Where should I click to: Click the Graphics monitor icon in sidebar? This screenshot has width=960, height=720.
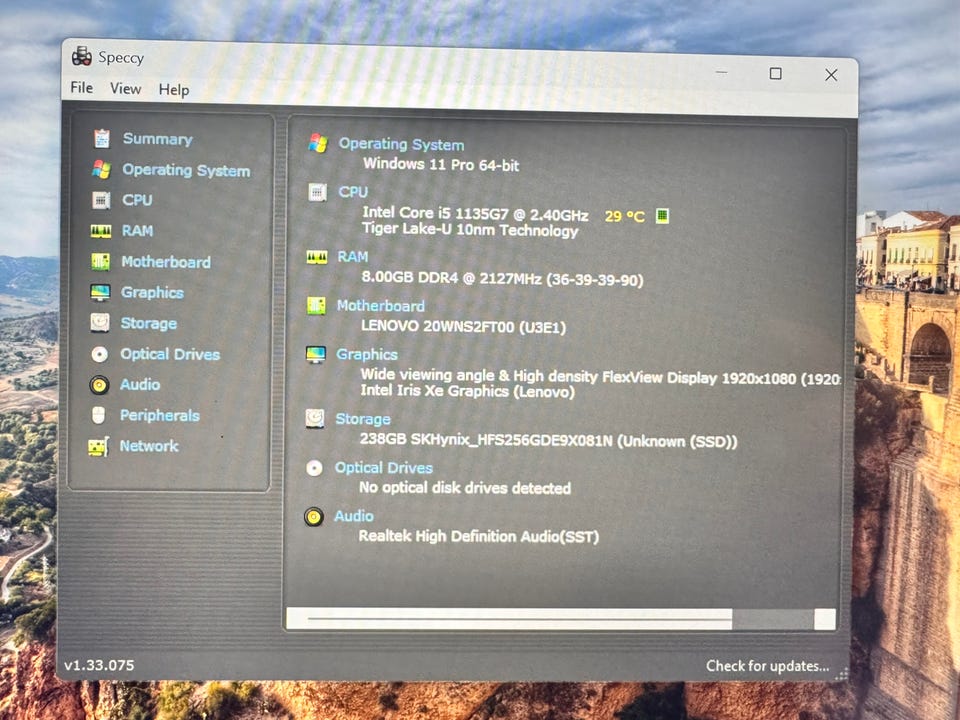pyautogui.click(x=100, y=293)
